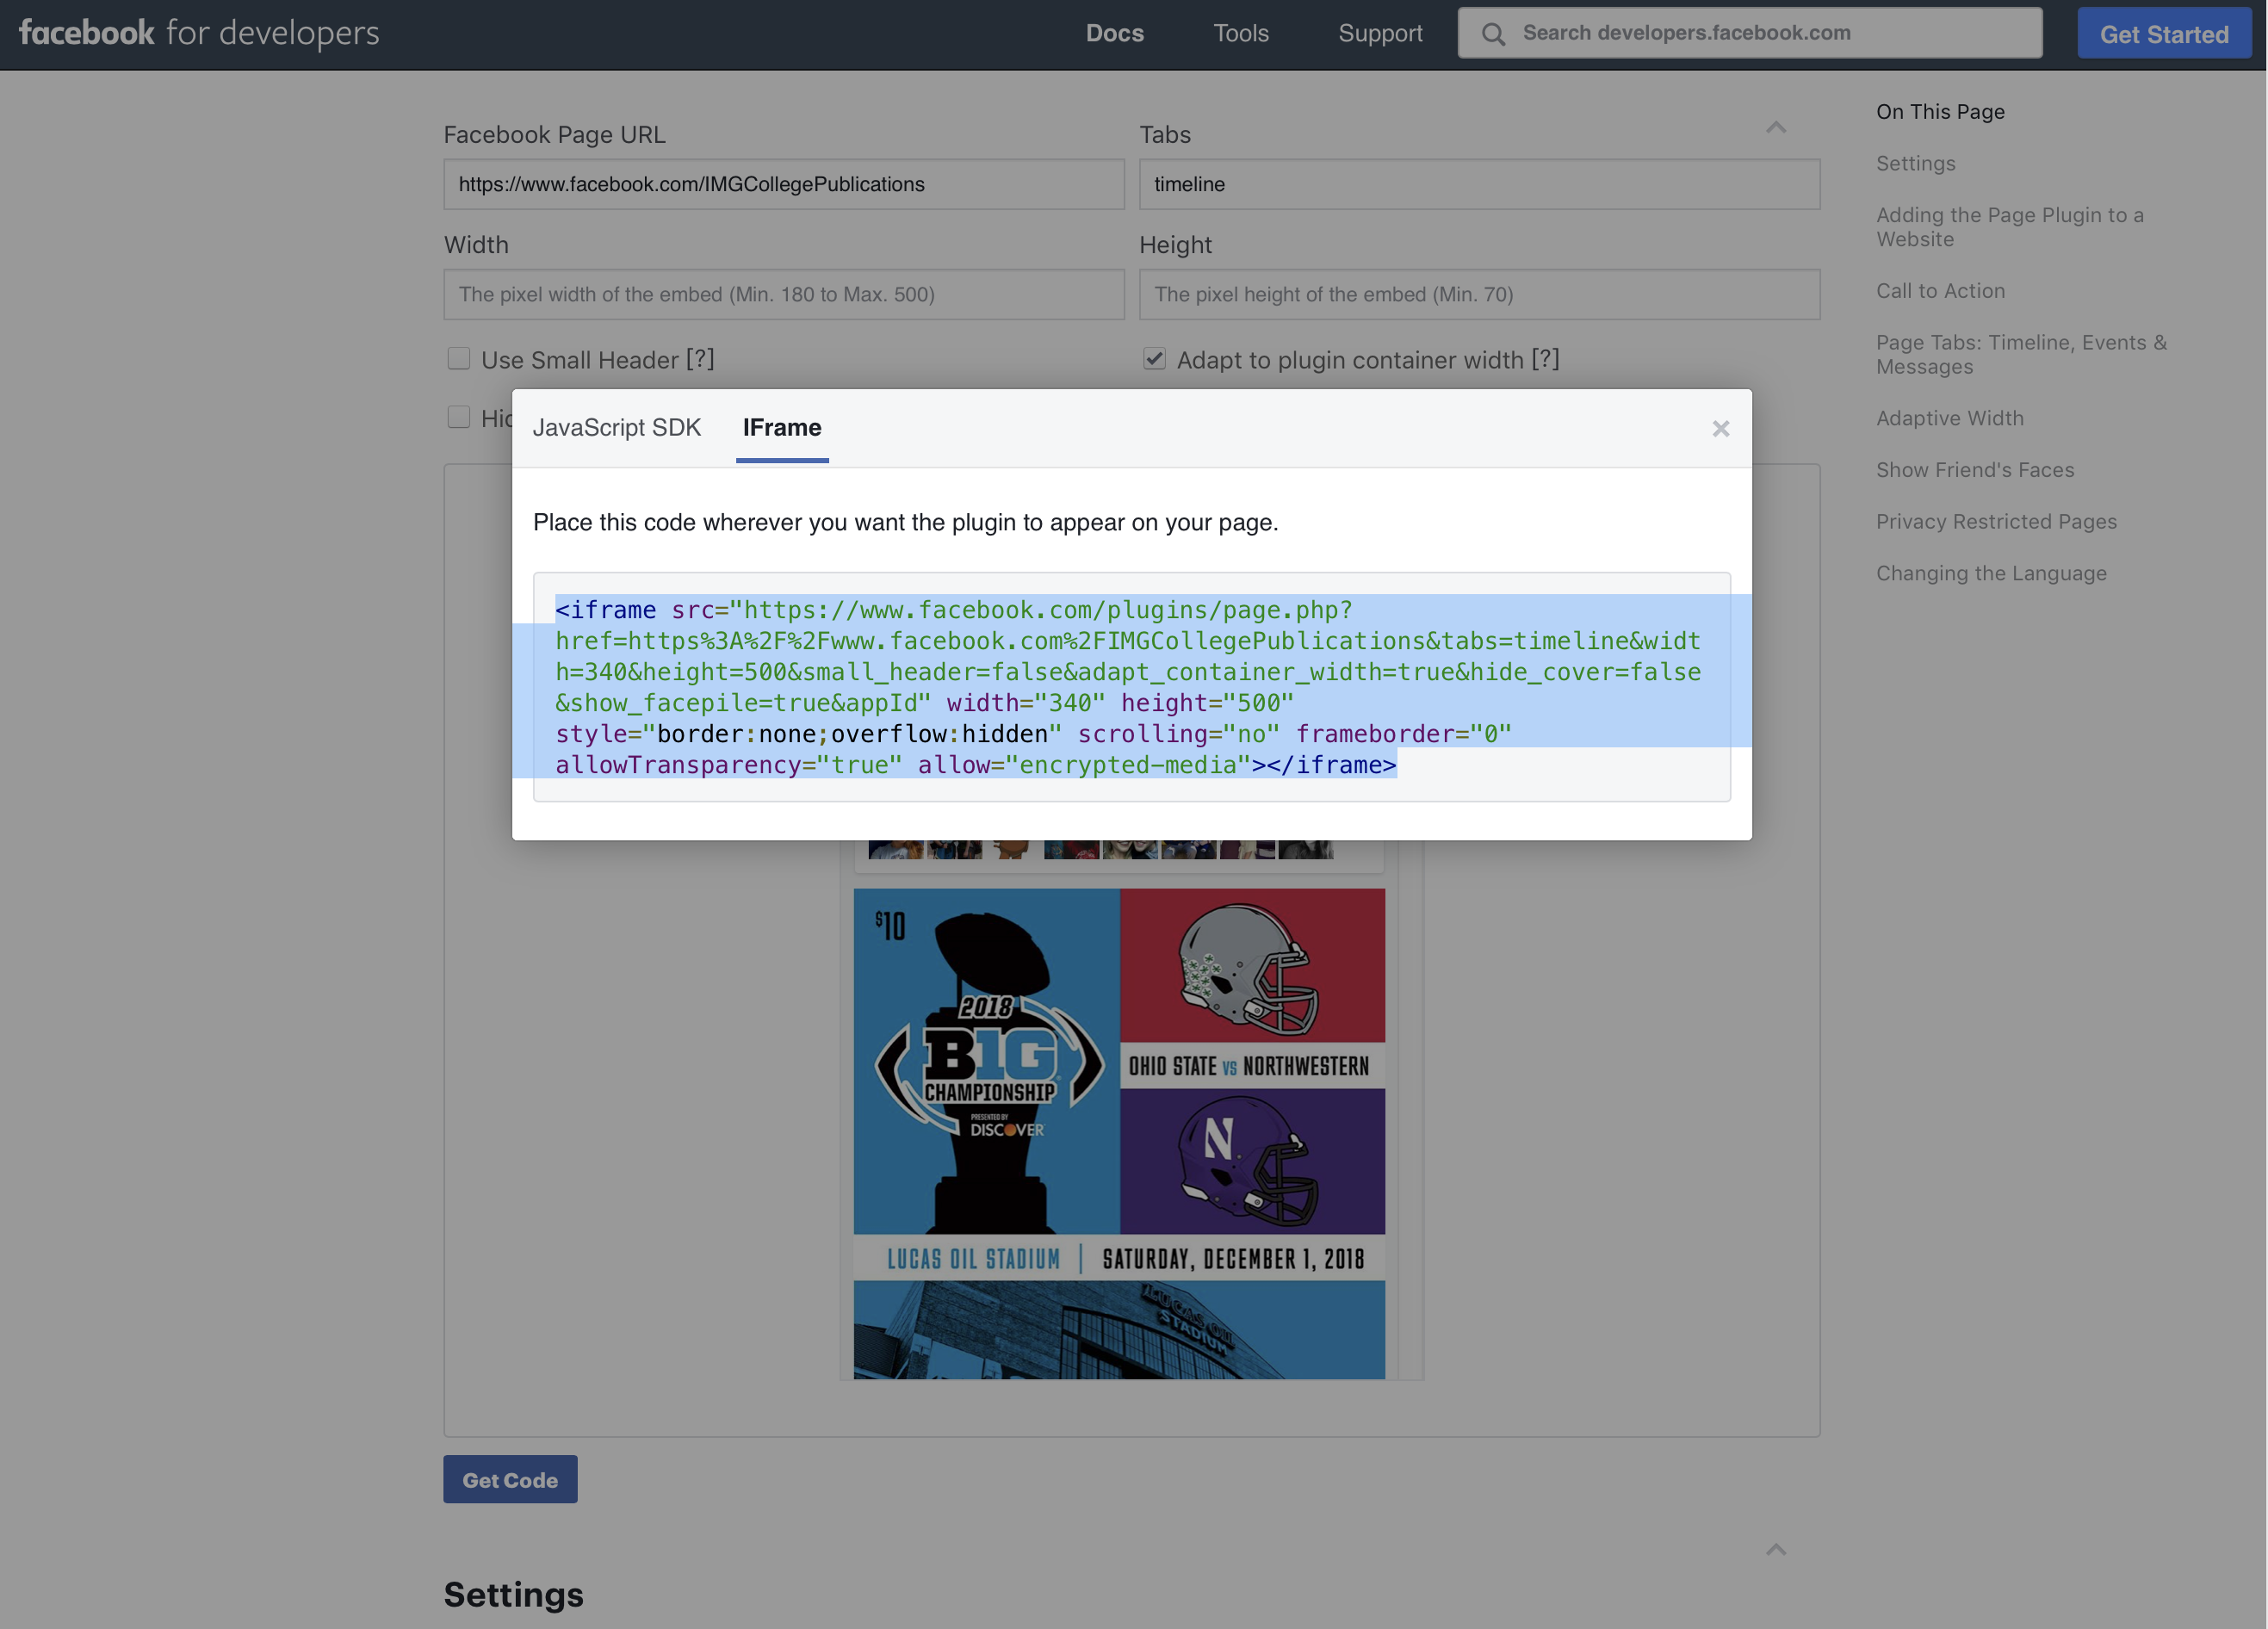Open the Docs menu

(x=1114, y=33)
